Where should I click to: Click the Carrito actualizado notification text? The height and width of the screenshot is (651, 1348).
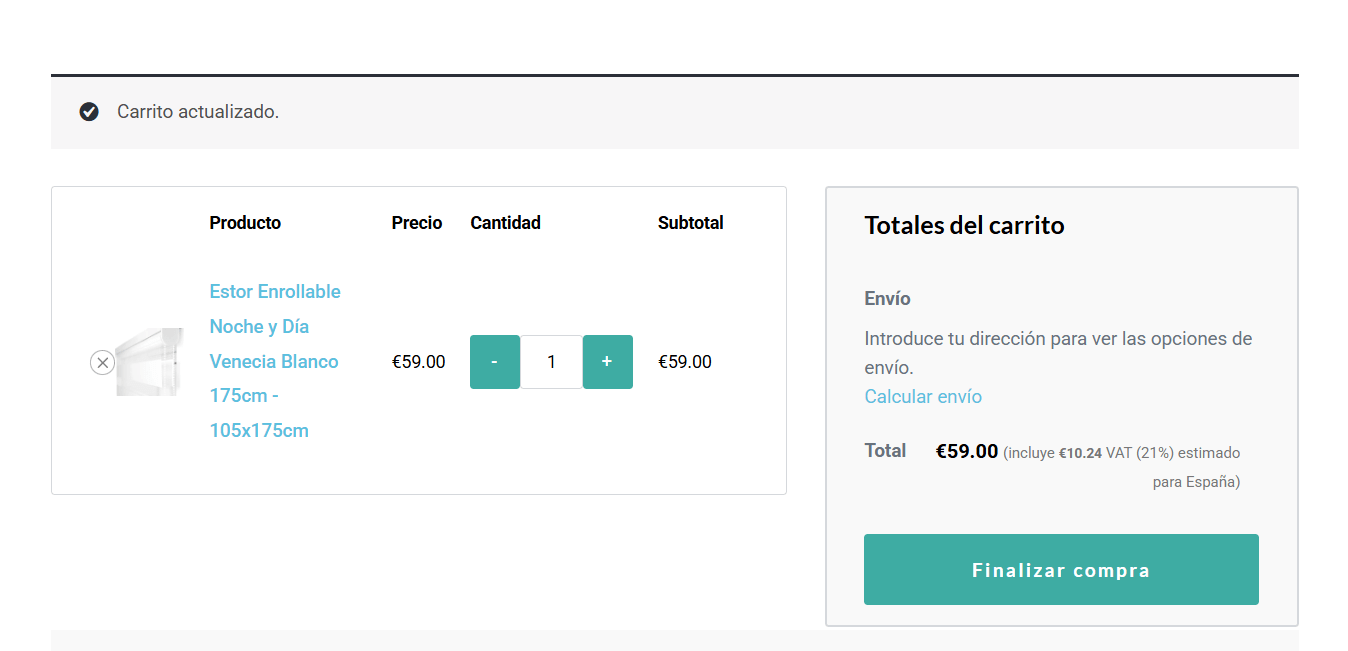click(198, 112)
